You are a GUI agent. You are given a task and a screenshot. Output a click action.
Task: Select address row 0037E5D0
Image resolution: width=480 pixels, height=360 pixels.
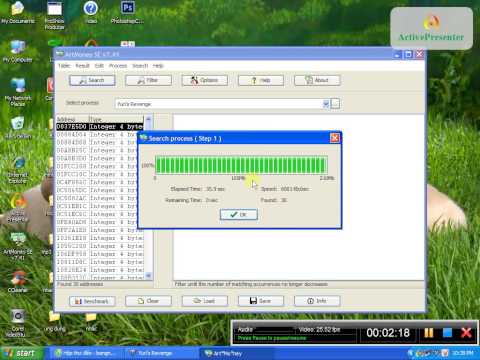point(100,127)
